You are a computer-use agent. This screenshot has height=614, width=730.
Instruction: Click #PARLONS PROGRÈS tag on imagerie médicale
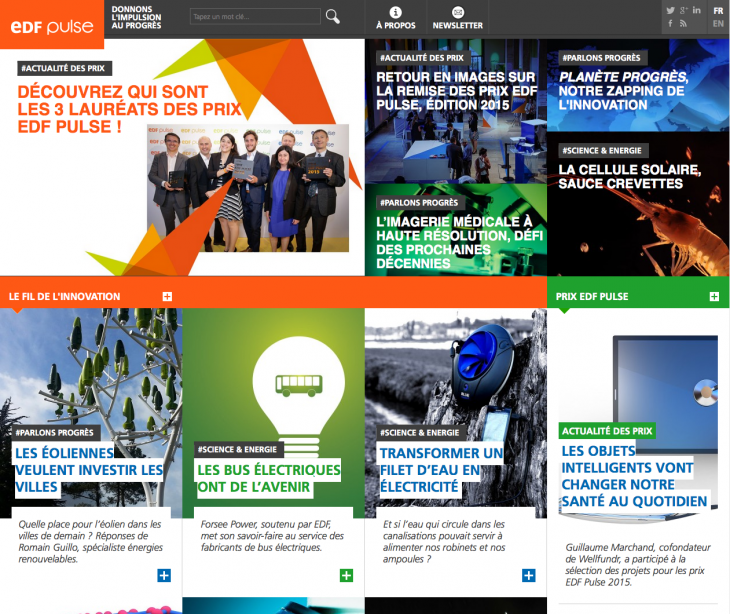tap(419, 202)
